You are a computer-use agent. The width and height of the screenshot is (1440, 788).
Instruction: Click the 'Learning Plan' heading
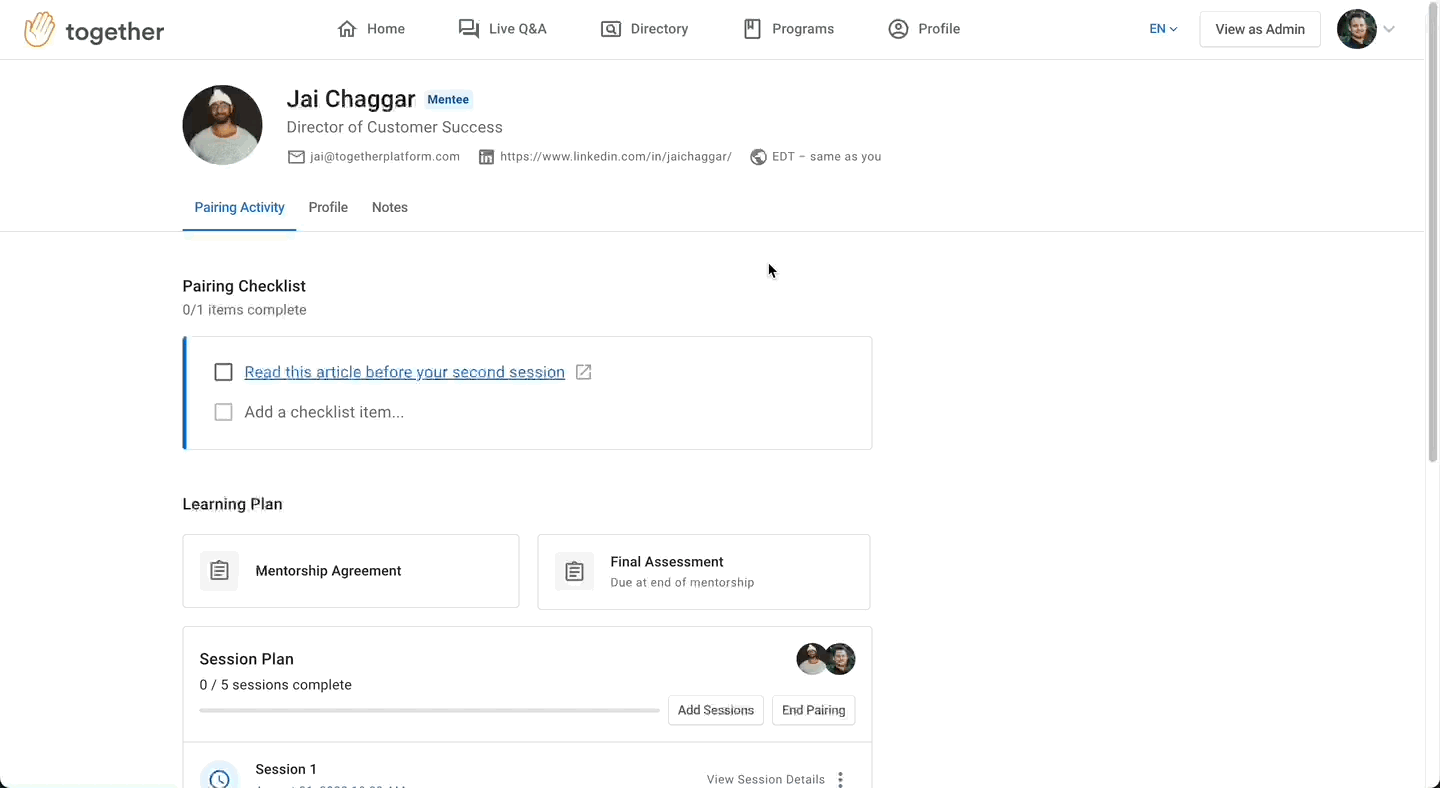point(233,504)
